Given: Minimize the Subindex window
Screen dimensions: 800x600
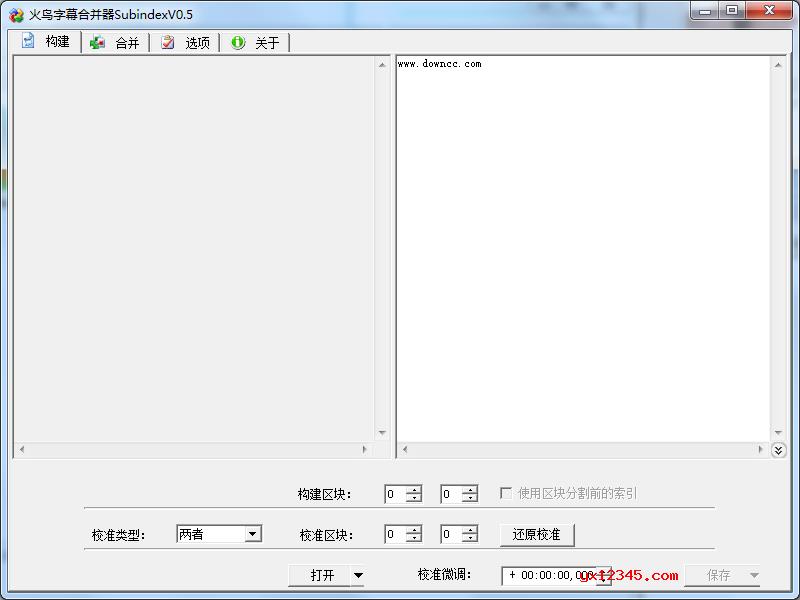Looking at the screenshot, I should pos(705,11).
